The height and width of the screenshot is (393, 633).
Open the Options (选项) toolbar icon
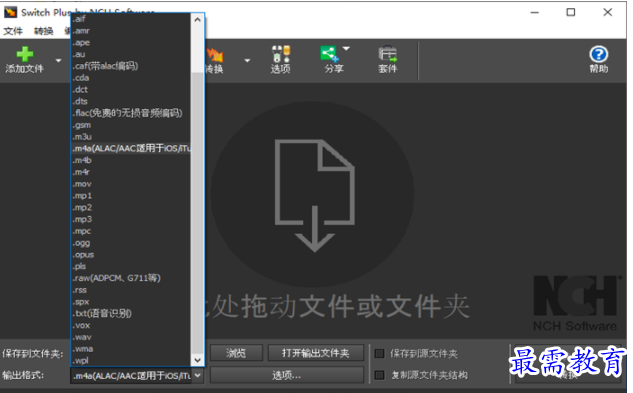[x=281, y=54]
